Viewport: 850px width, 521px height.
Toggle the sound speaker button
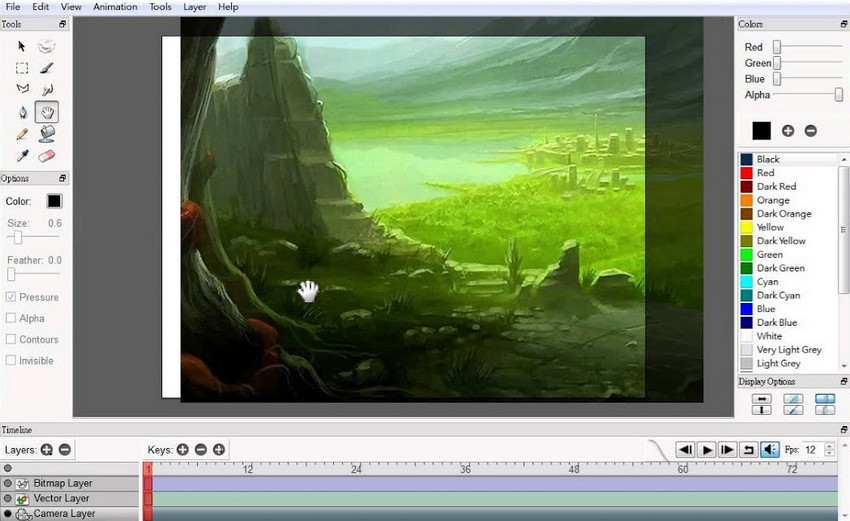point(770,449)
